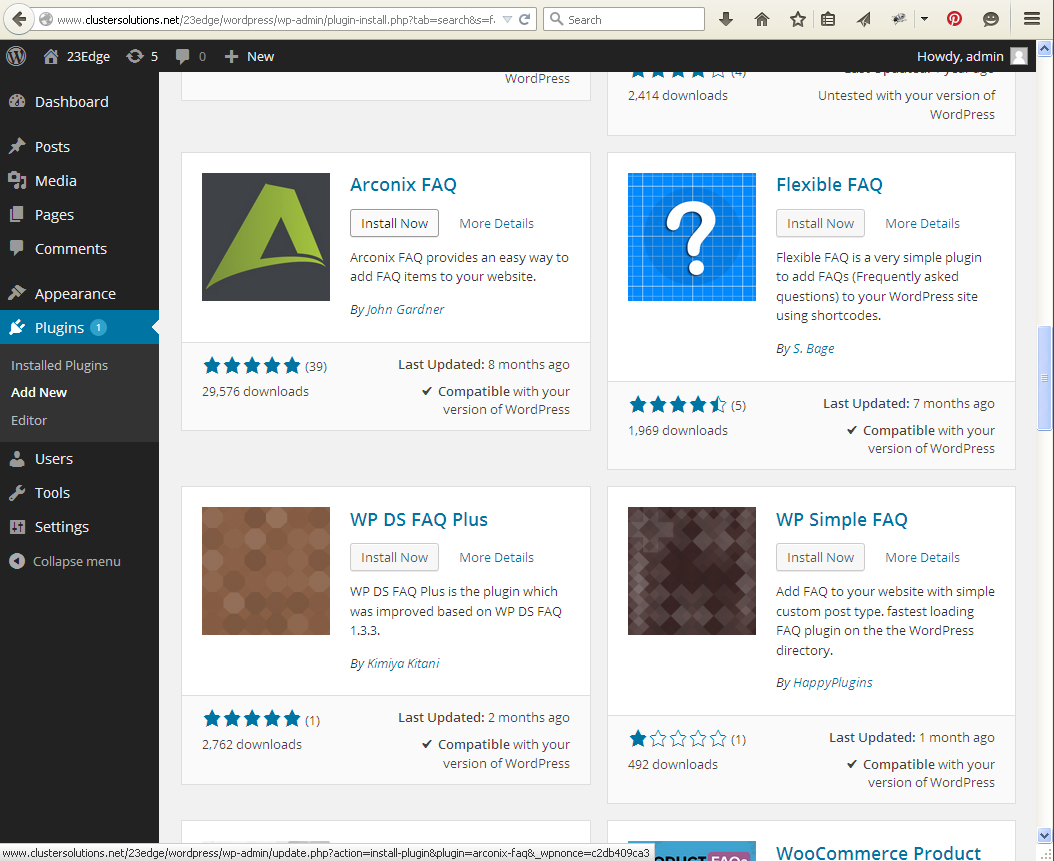Open the WP Simple FAQ title link
The image size is (1054, 861).
click(x=842, y=520)
